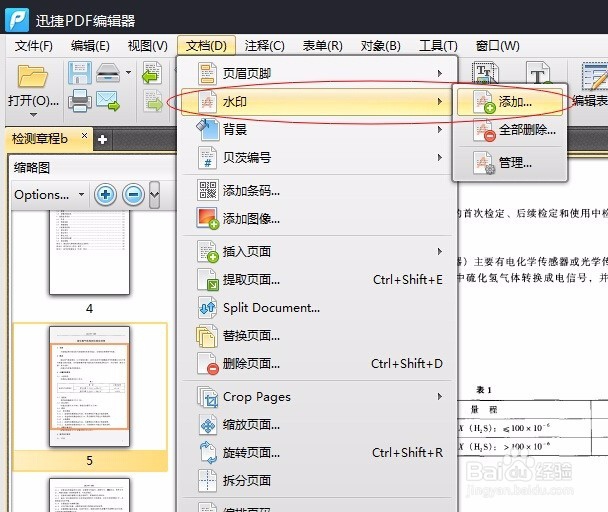The image size is (608, 512).
Task: Open the scanner dropdown arrow
Action: coord(128,72)
